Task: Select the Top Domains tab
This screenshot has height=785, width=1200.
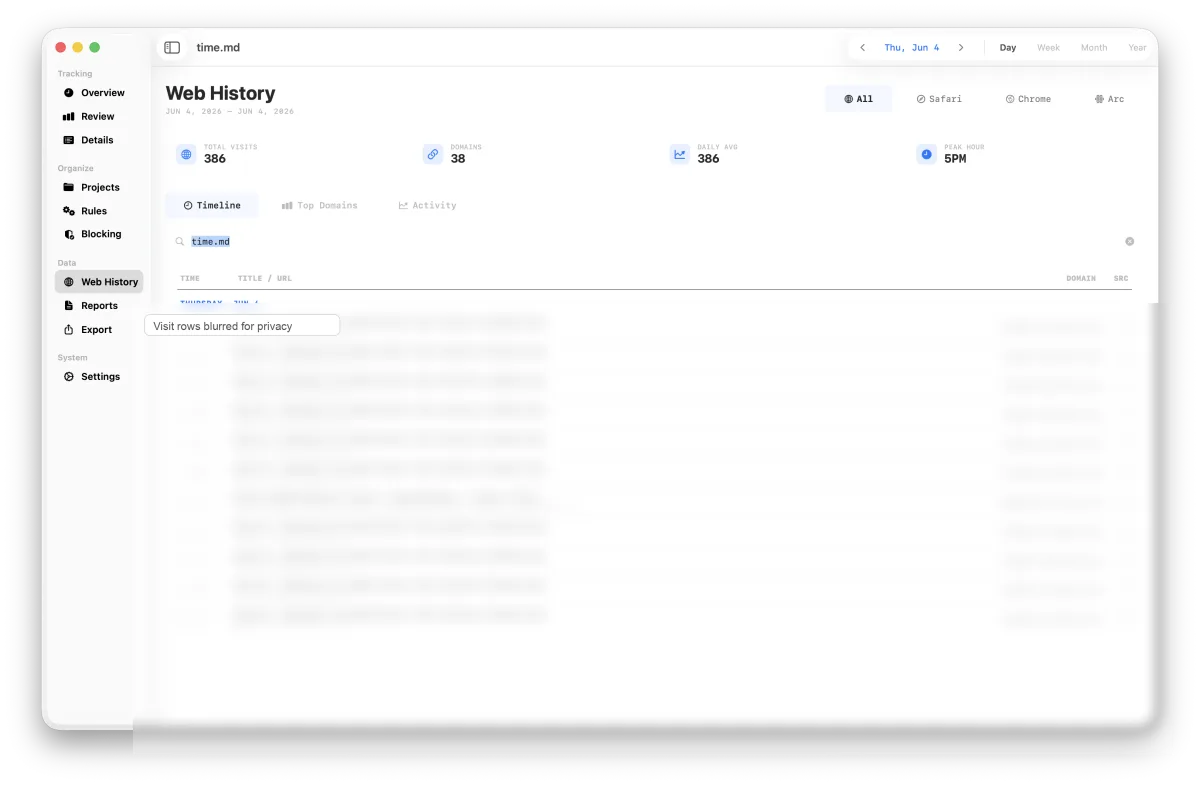Action: pos(319,205)
